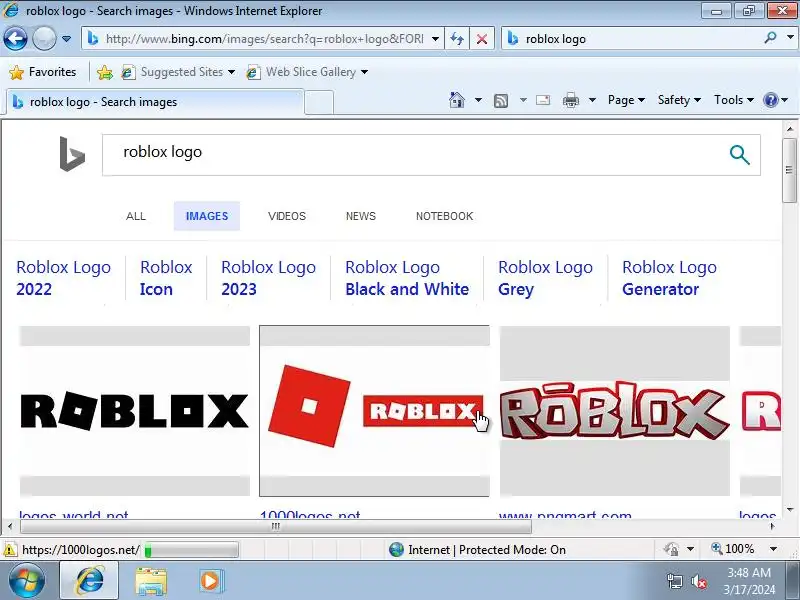Switch to the NEWS tab
Viewport: 800px width, 600px height.
pos(361,216)
